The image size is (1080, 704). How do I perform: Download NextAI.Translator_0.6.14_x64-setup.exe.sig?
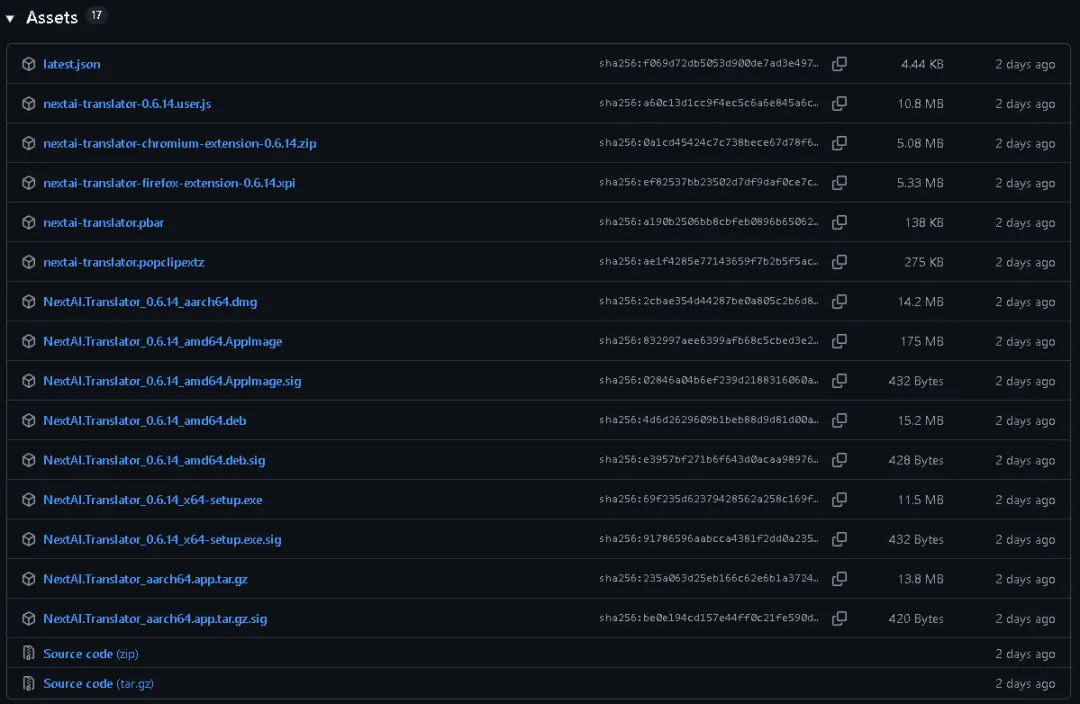(x=163, y=539)
